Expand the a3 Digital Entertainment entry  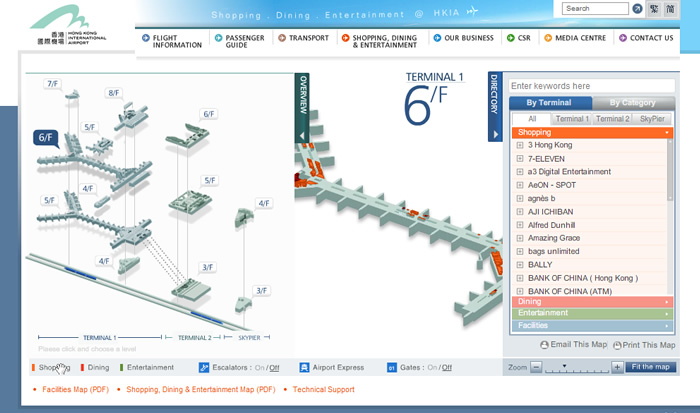point(520,171)
